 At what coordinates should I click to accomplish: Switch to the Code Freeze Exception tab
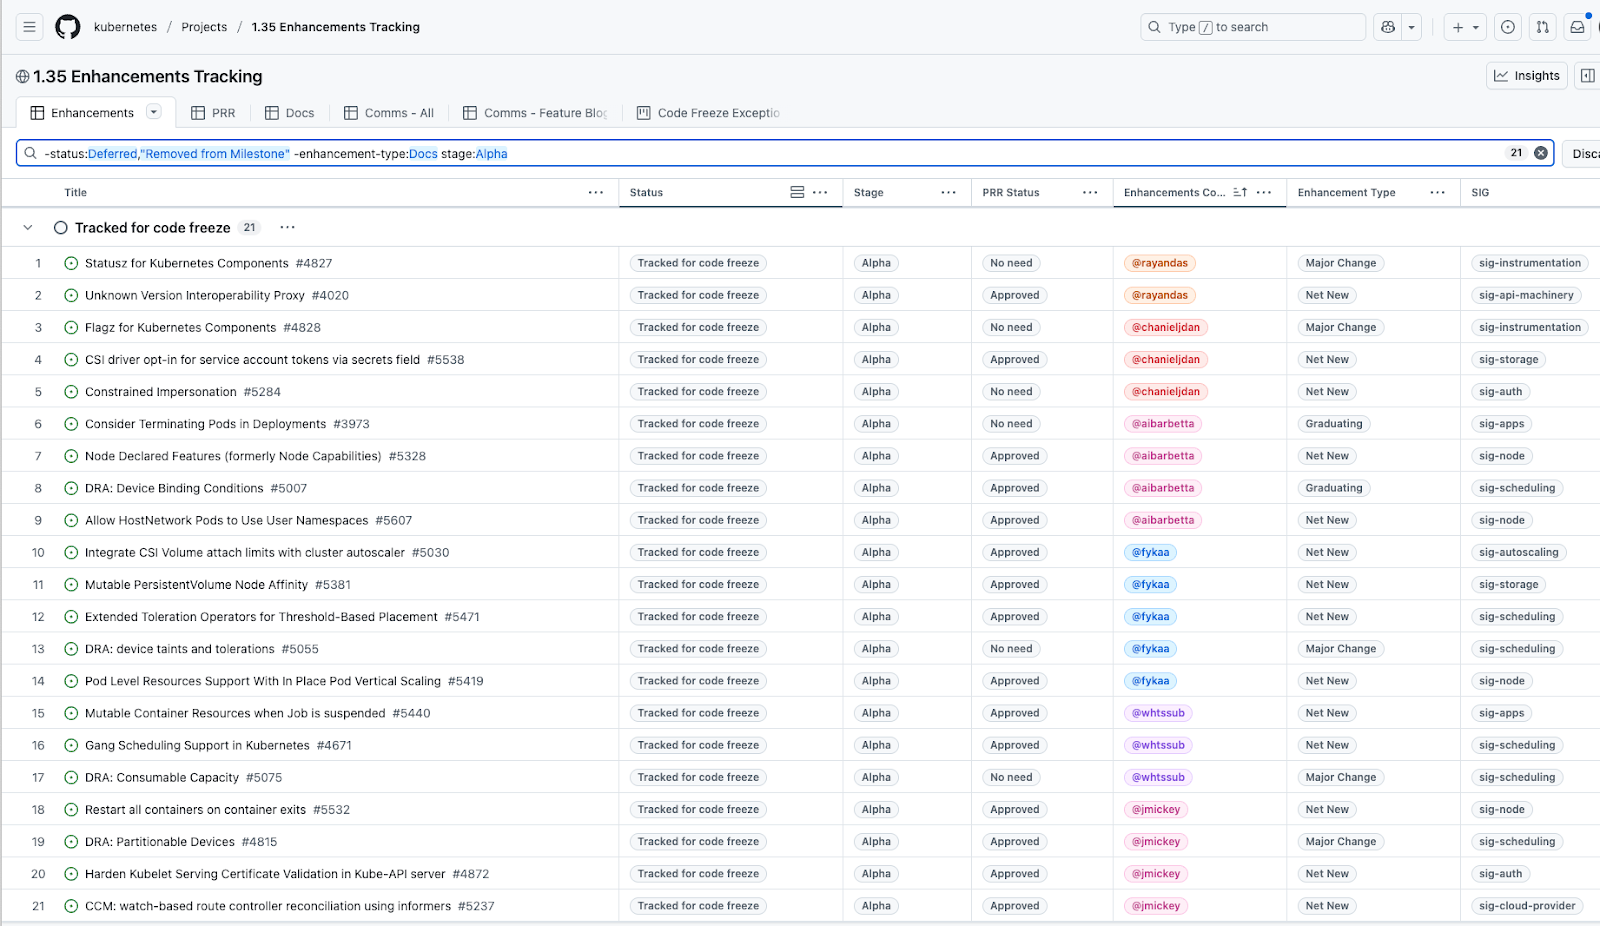708,113
